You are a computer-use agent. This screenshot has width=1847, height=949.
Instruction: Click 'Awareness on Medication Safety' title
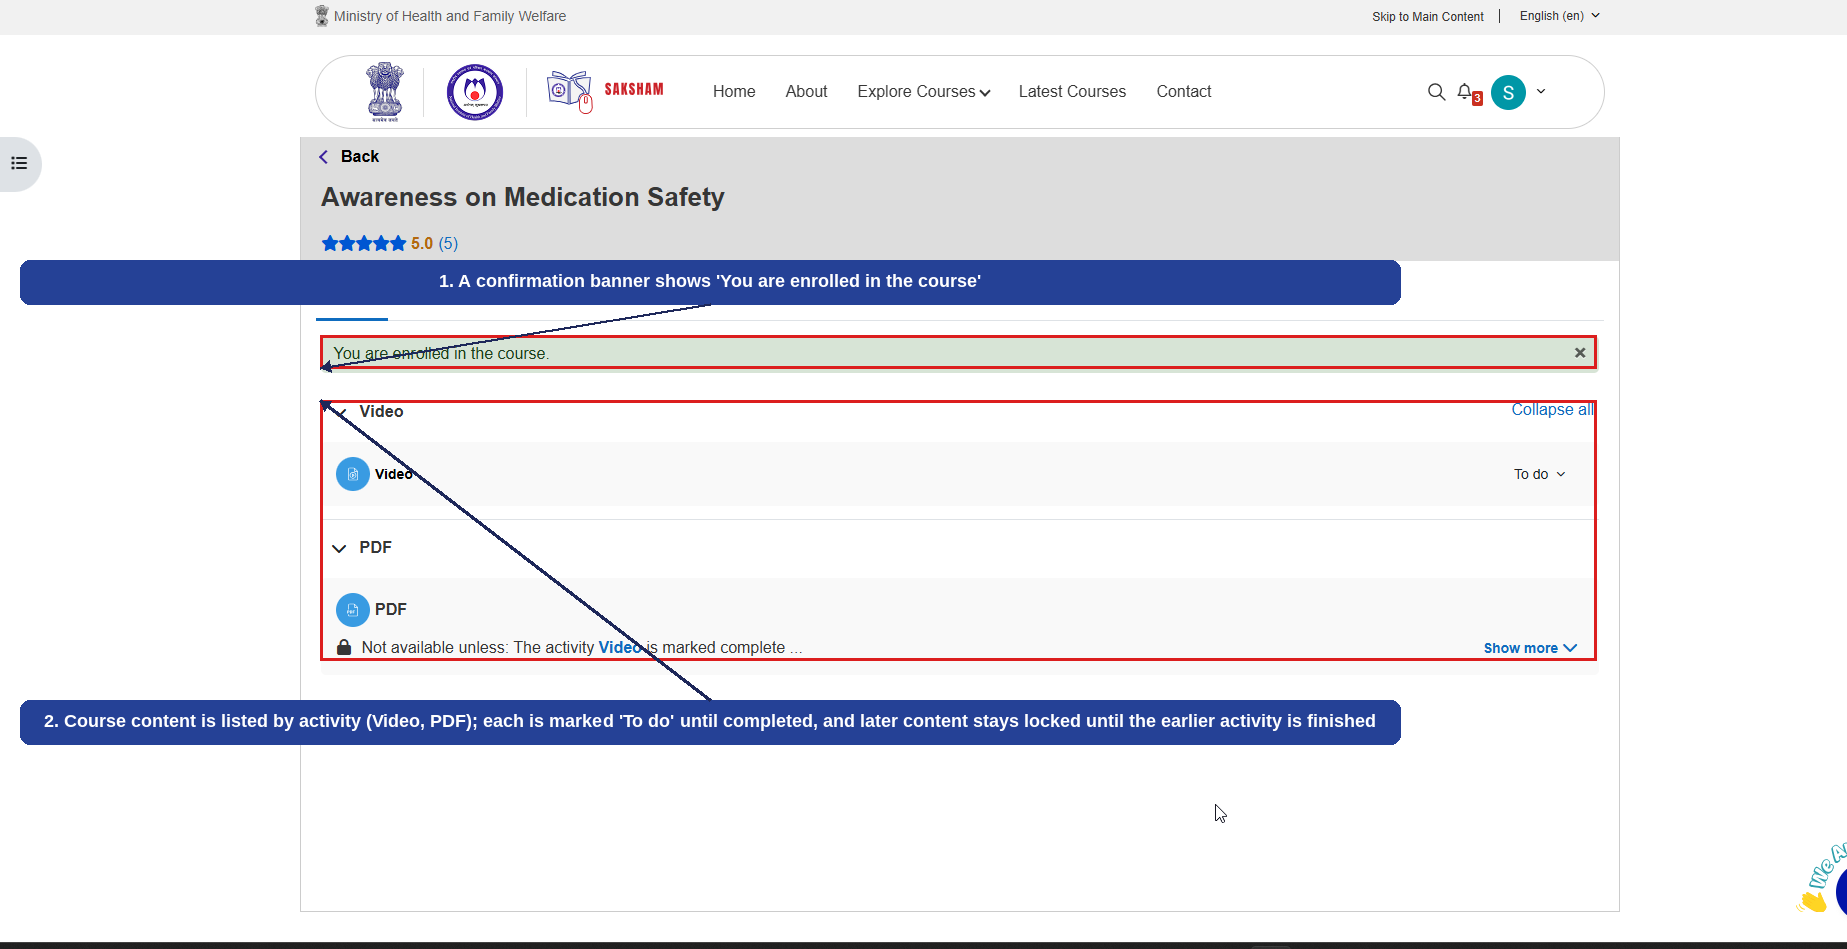tap(522, 197)
